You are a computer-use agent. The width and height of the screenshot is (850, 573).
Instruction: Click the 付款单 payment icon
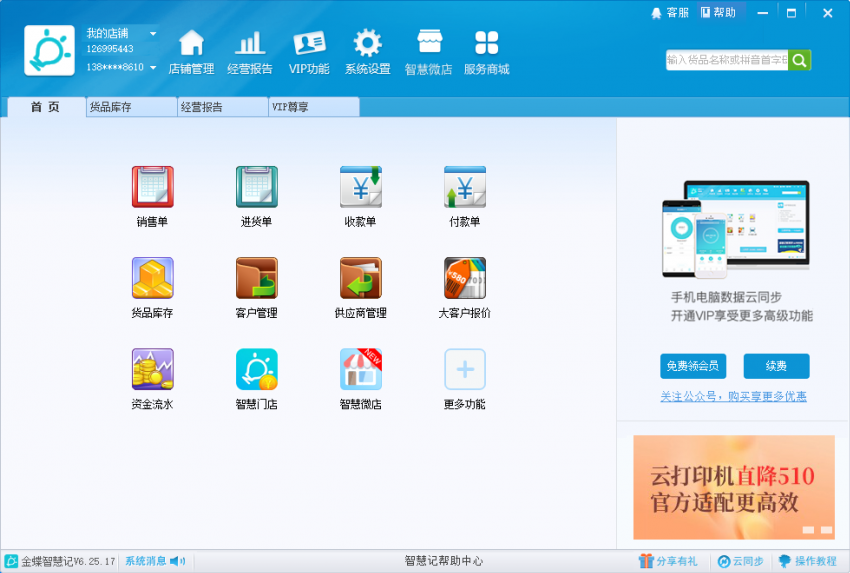464,187
